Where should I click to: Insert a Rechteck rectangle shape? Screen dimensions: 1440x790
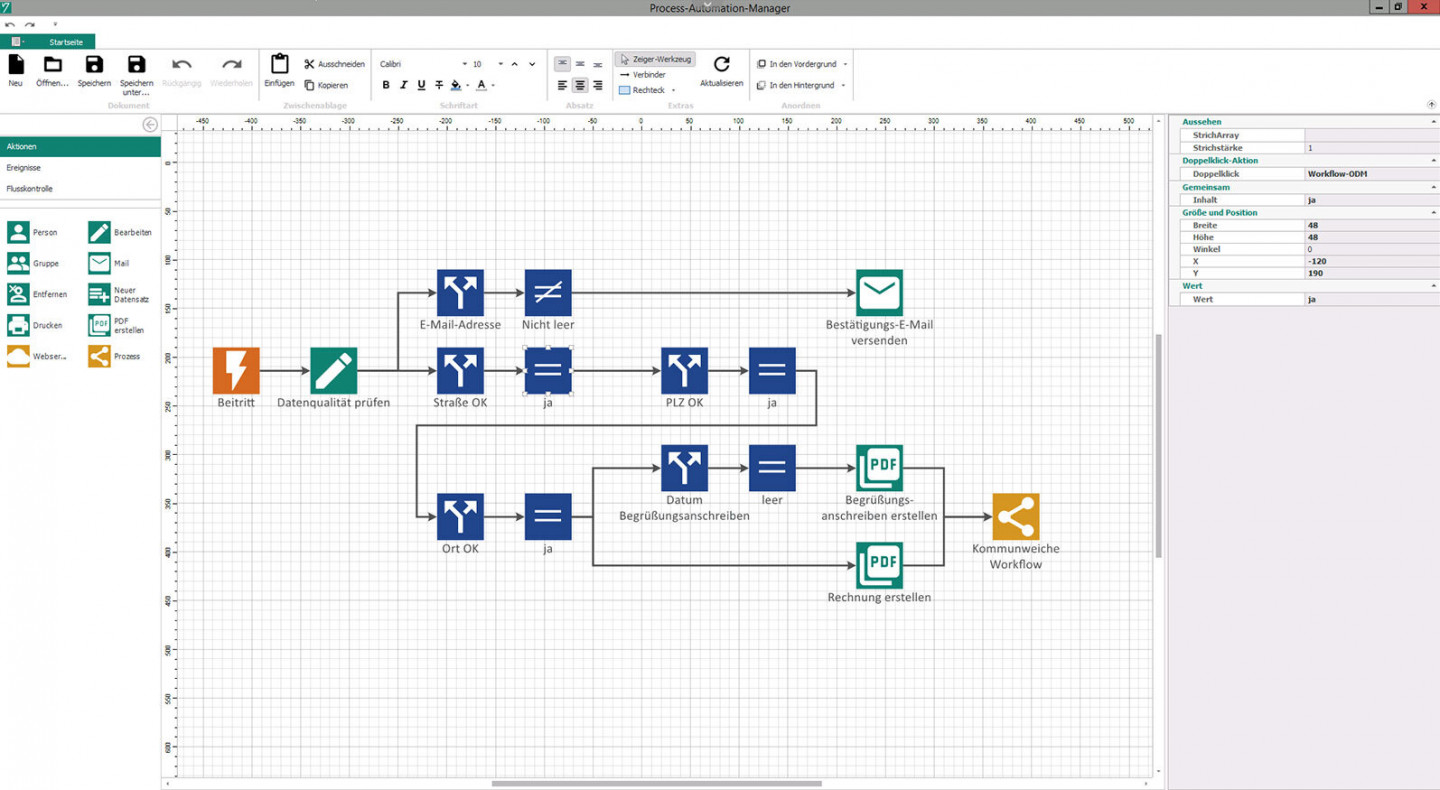[x=641, y=91]
